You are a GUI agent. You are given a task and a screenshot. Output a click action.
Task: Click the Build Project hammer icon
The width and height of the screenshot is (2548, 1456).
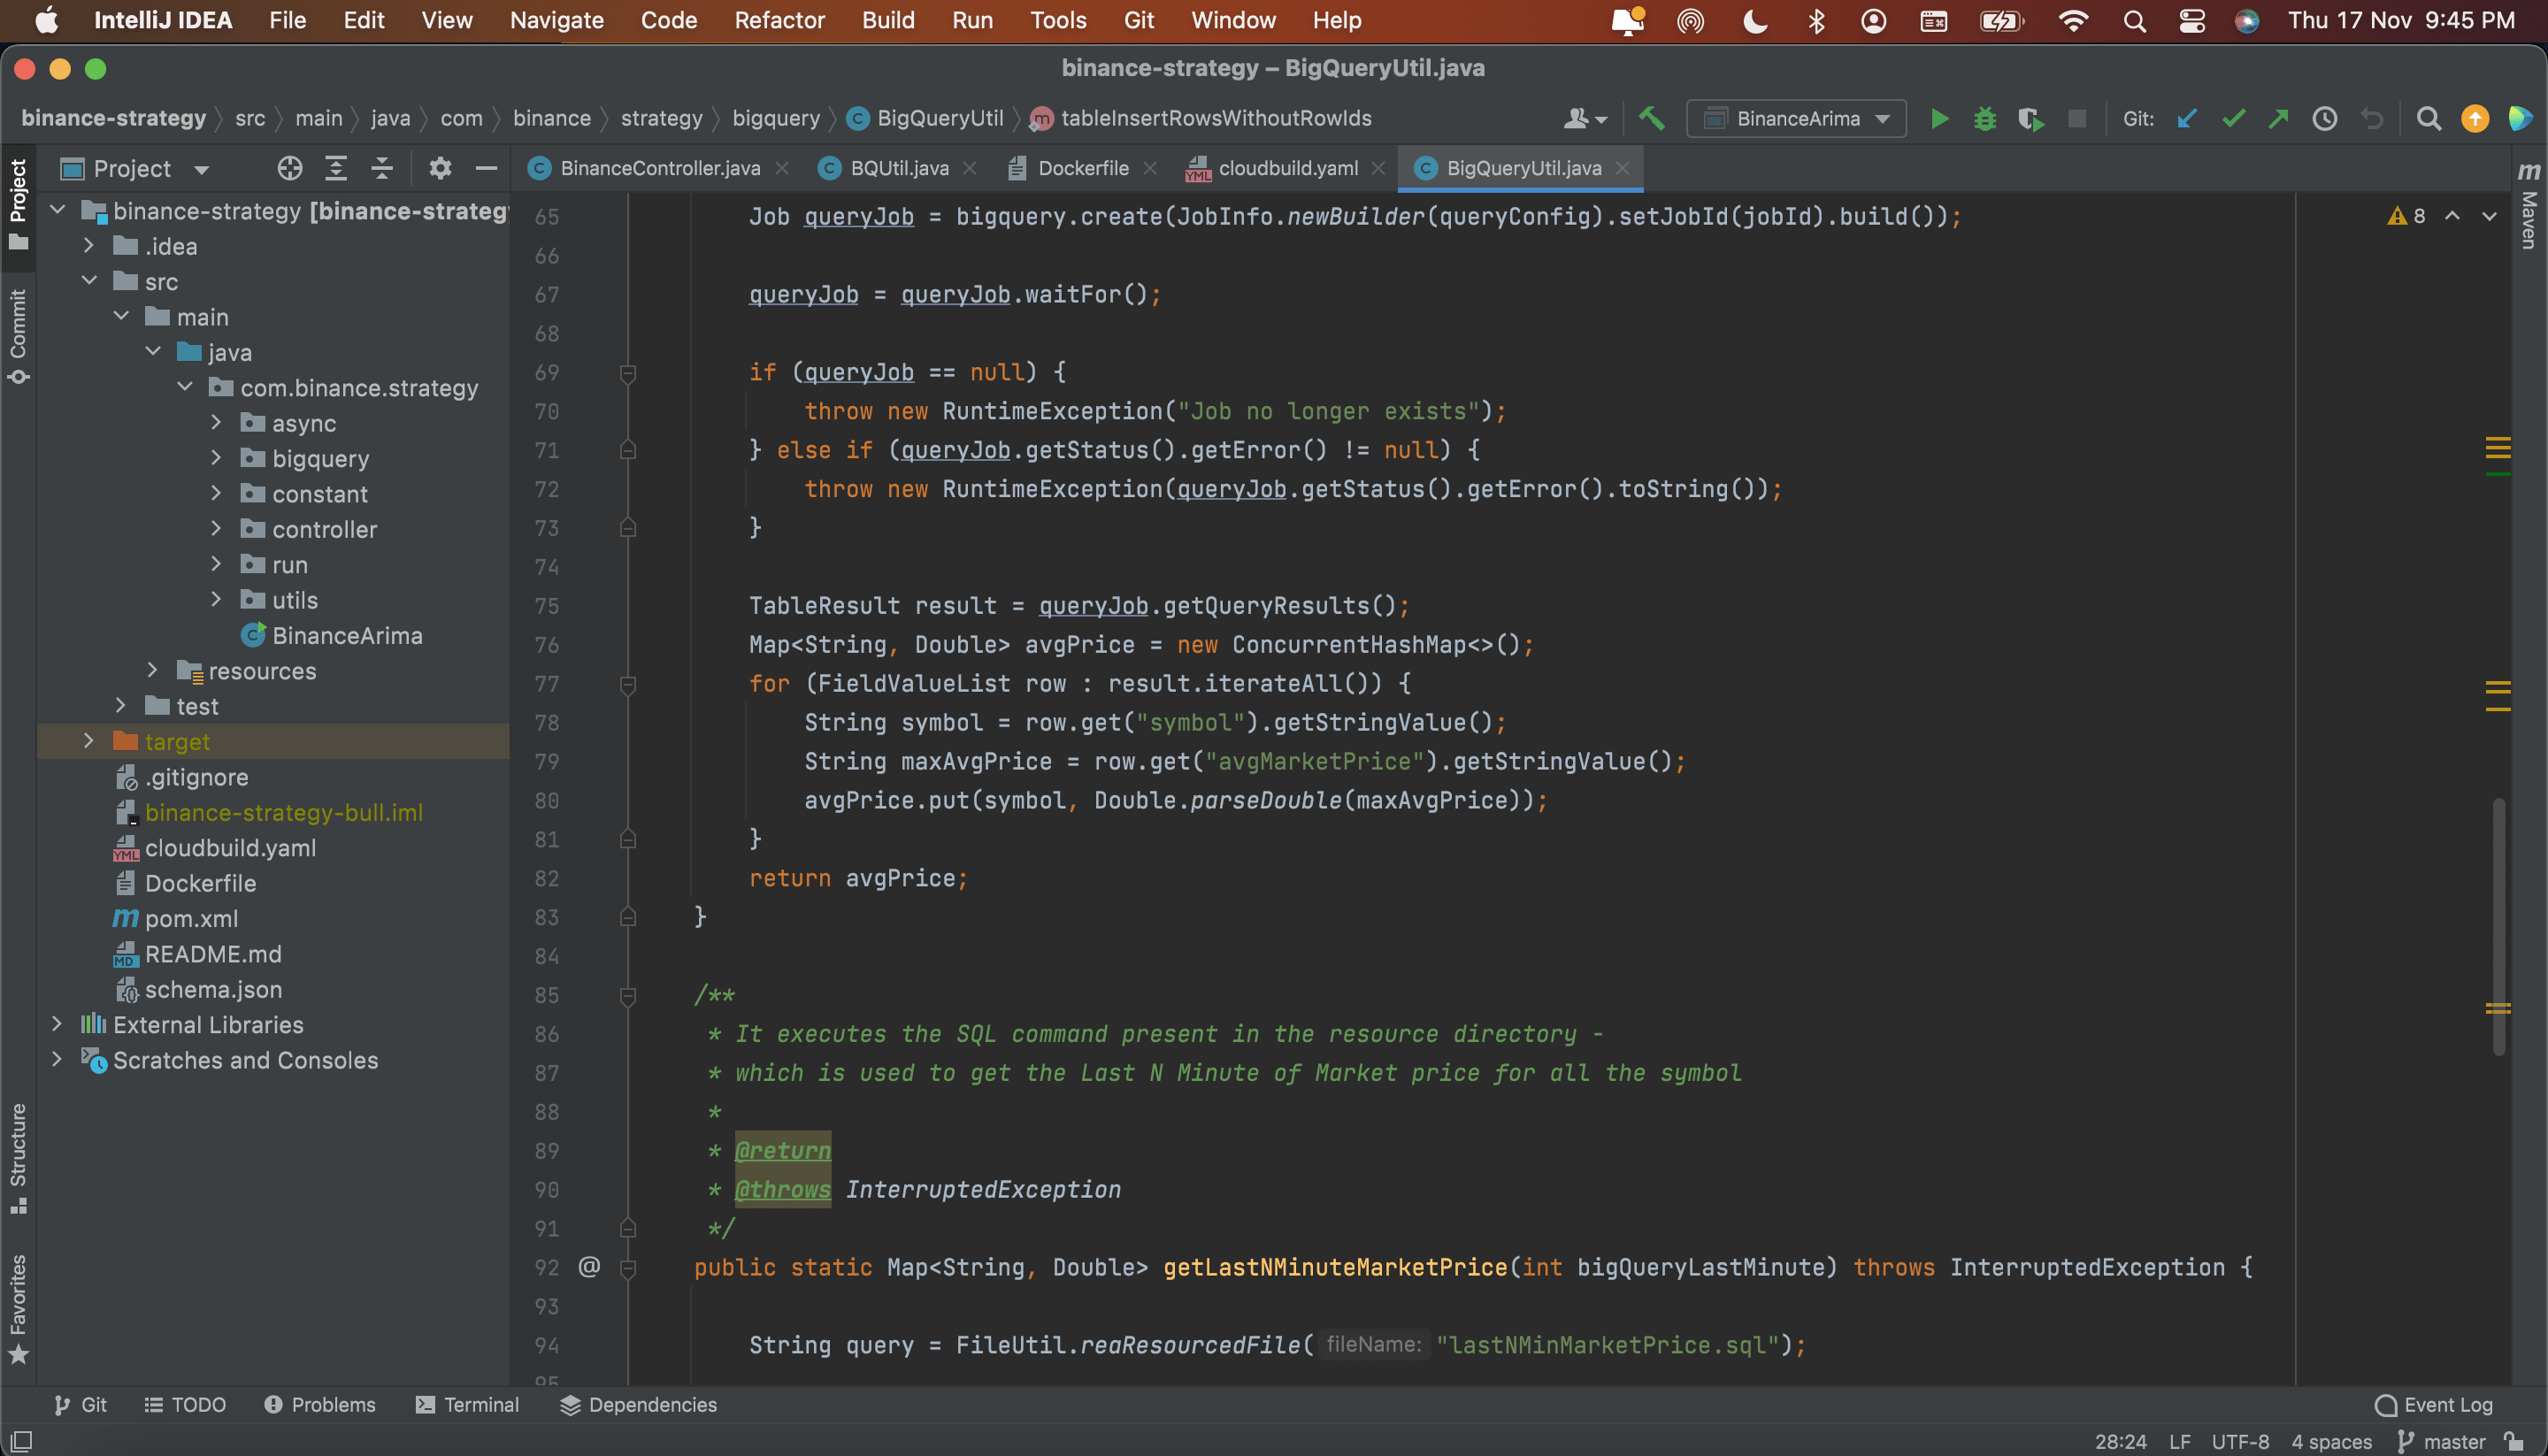coord(1651,118)
